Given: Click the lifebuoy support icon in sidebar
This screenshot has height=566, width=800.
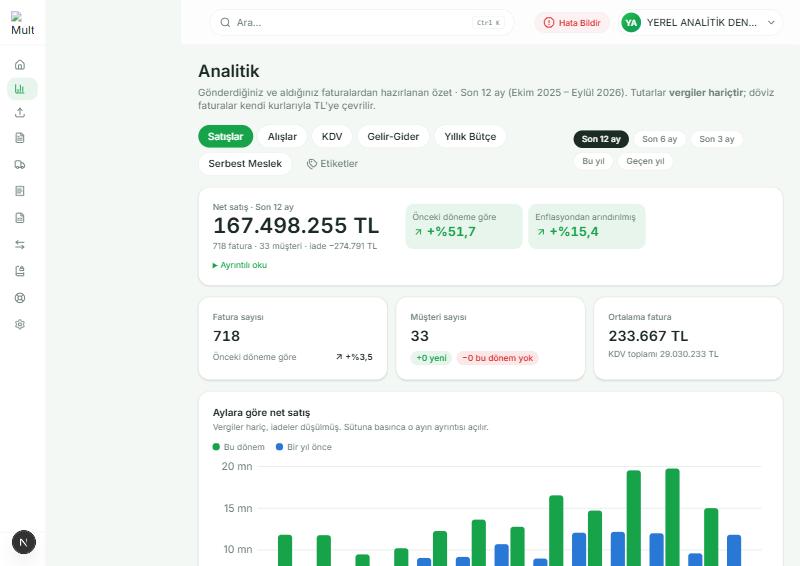Looking at the screenshot, I should [x=20, y=298].
